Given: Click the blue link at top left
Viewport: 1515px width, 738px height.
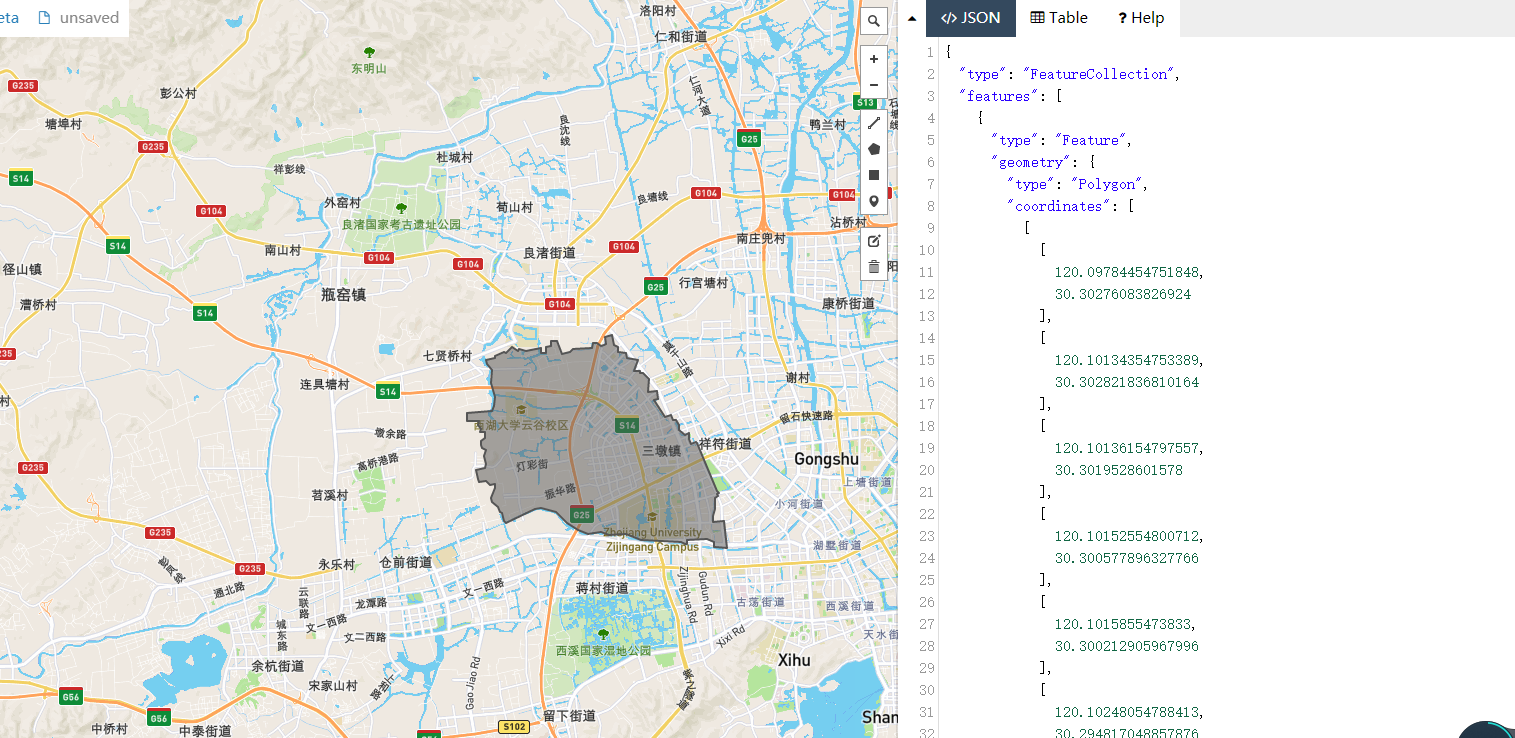Looking at the screenshot, I should point(8,17).
